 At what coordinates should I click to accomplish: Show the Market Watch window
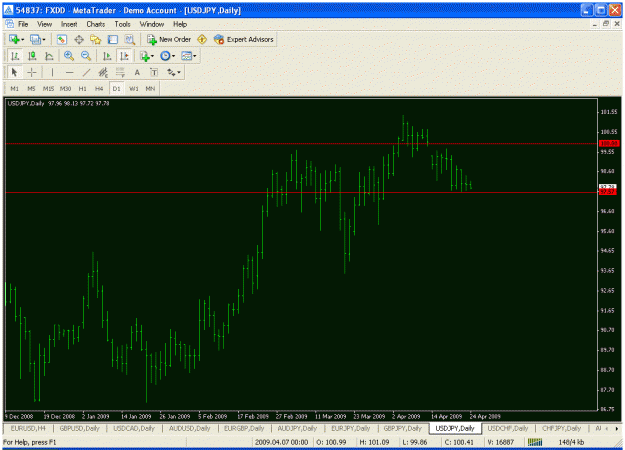click(61, 39)
